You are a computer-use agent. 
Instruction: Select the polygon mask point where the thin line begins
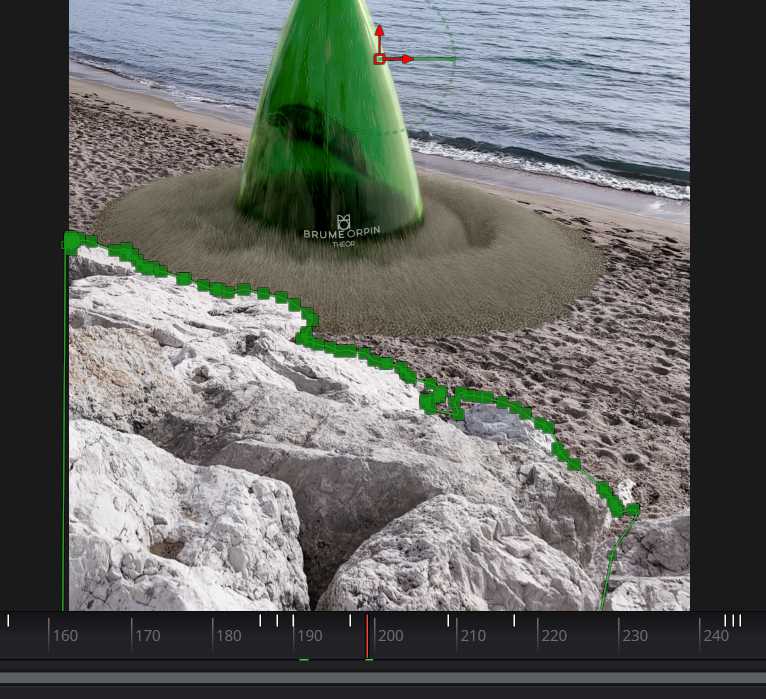point(633,510)
